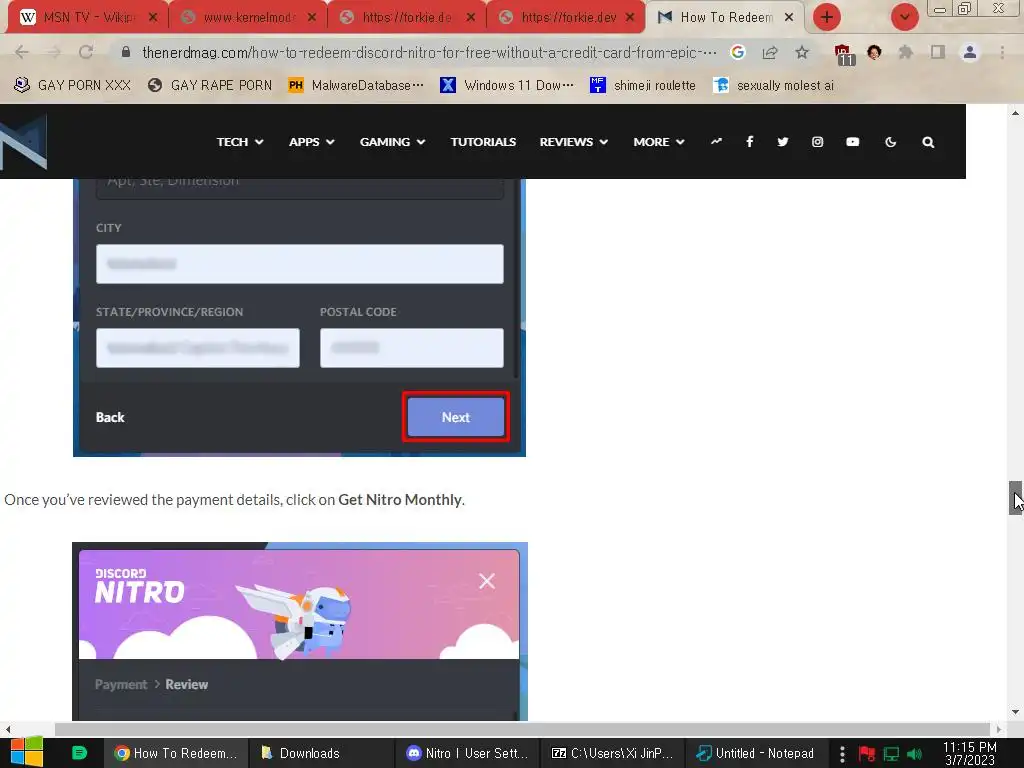The height and width of the screenshot is (768, 1024).
Task: Open the MalwareDatabase bookmark
Action: click(x=356, y=86)
